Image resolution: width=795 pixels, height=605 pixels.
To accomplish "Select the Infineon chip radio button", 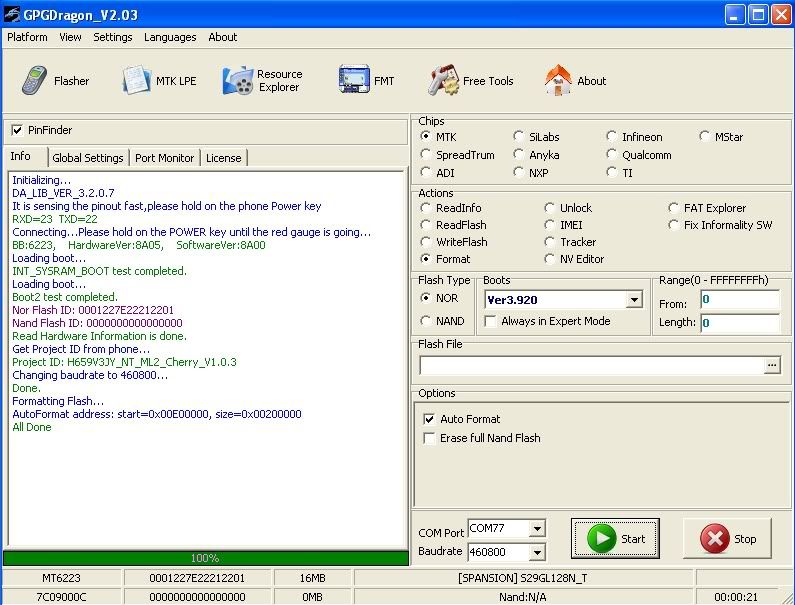I will (x=611, y=136).
